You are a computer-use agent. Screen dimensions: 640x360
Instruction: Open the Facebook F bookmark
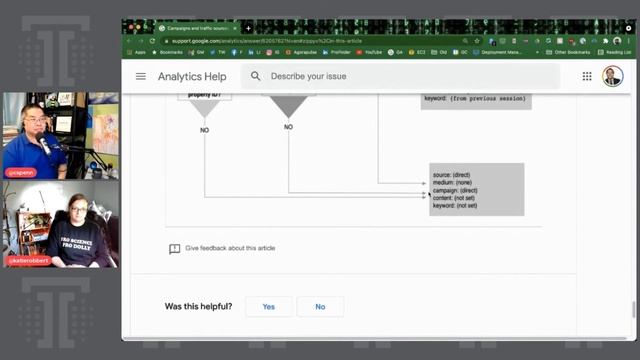tap(237, 52)
